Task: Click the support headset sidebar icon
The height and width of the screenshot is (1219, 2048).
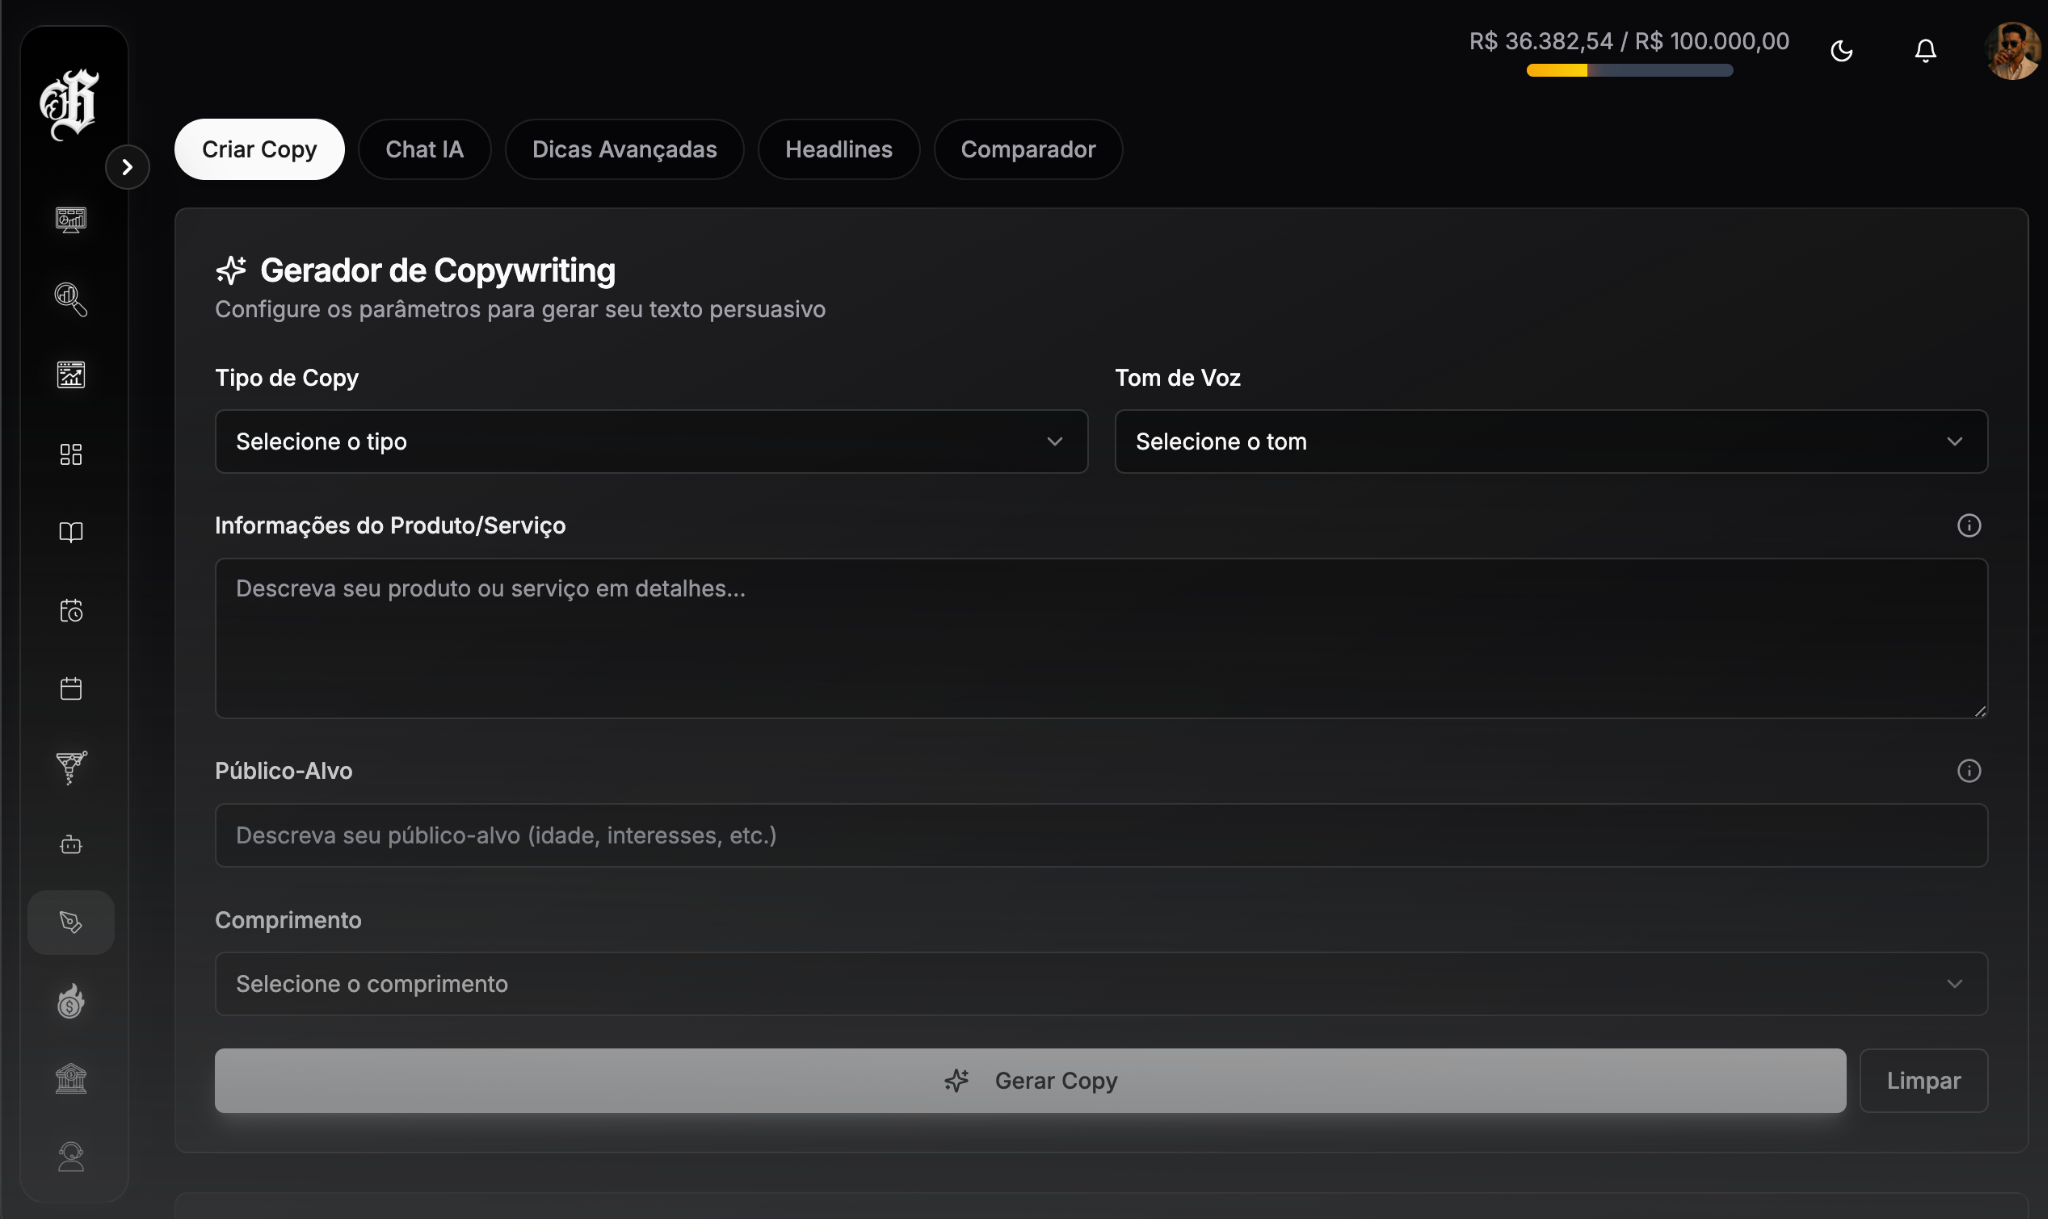Action: [x=71, y=1157]
